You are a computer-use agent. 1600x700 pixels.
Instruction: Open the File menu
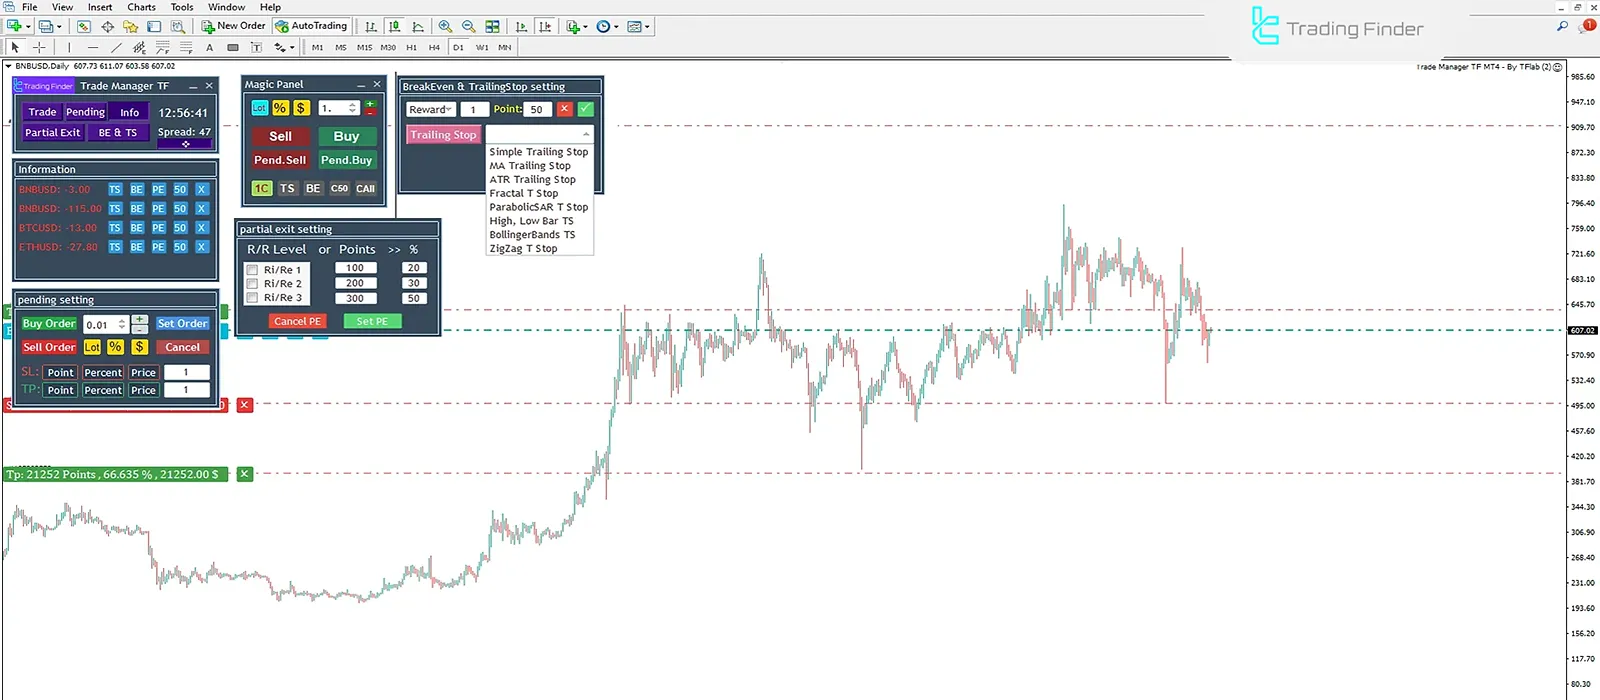(x=30, y=7)
